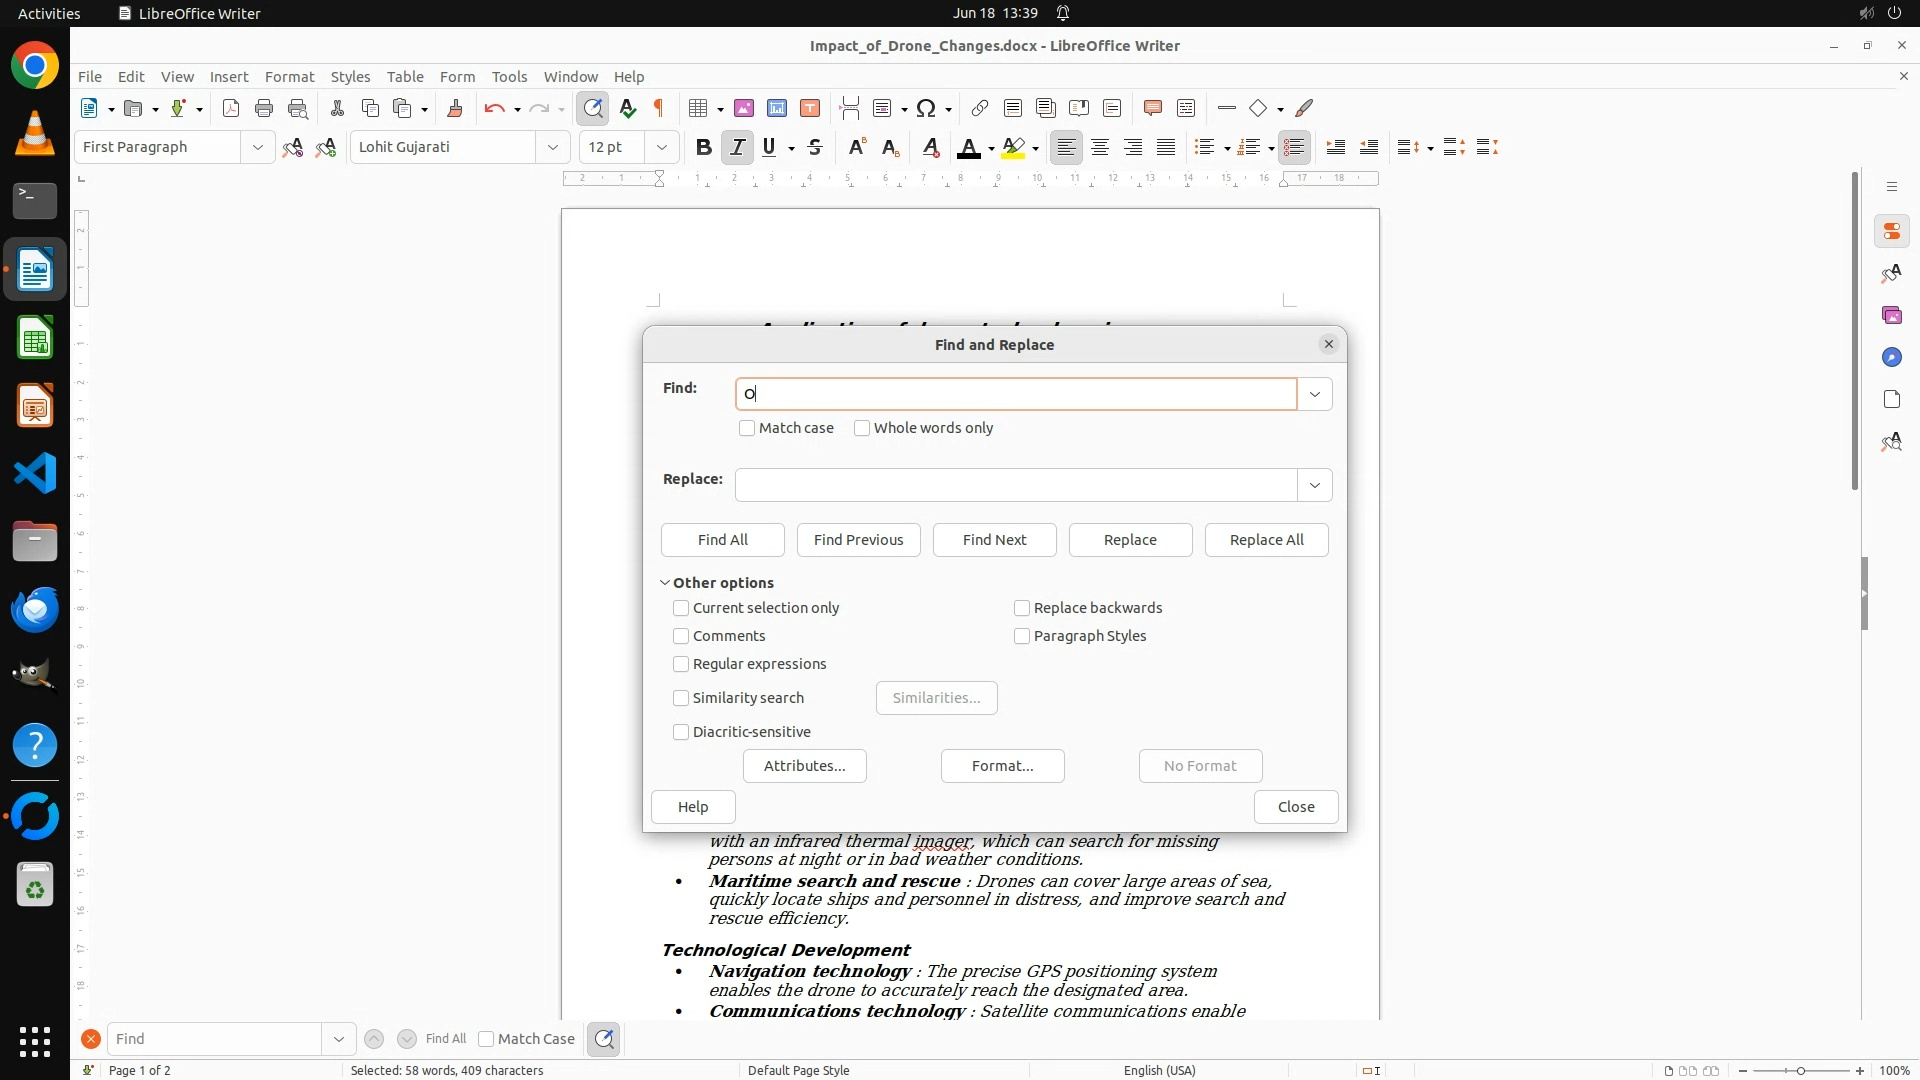1920x1080 pixels.
Task: Enable Whole words only checkbox
Action: 862,428
